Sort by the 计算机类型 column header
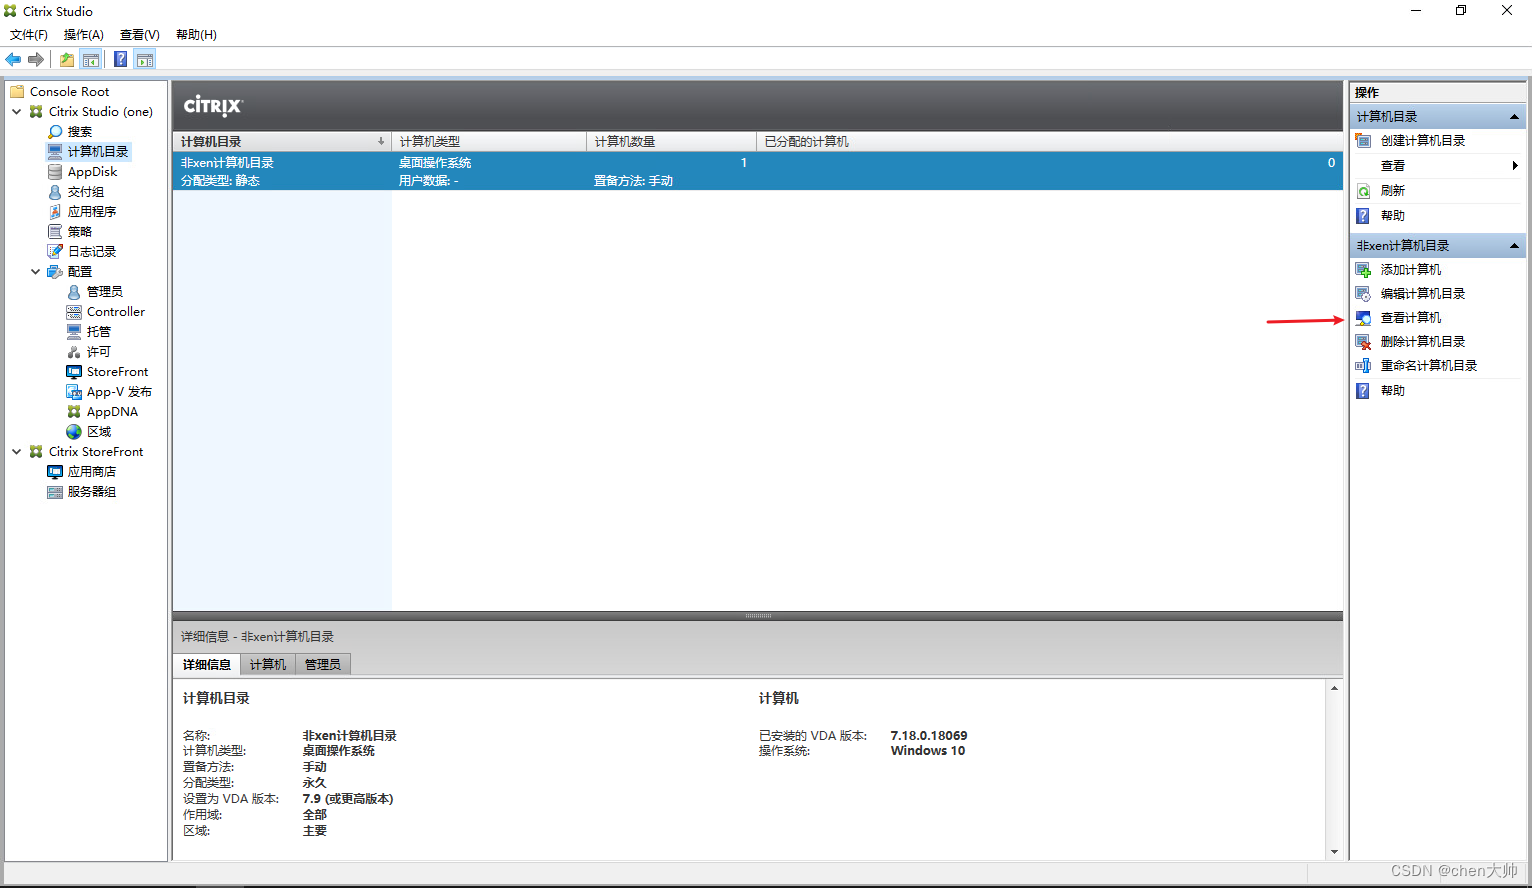 click(488, 142)
